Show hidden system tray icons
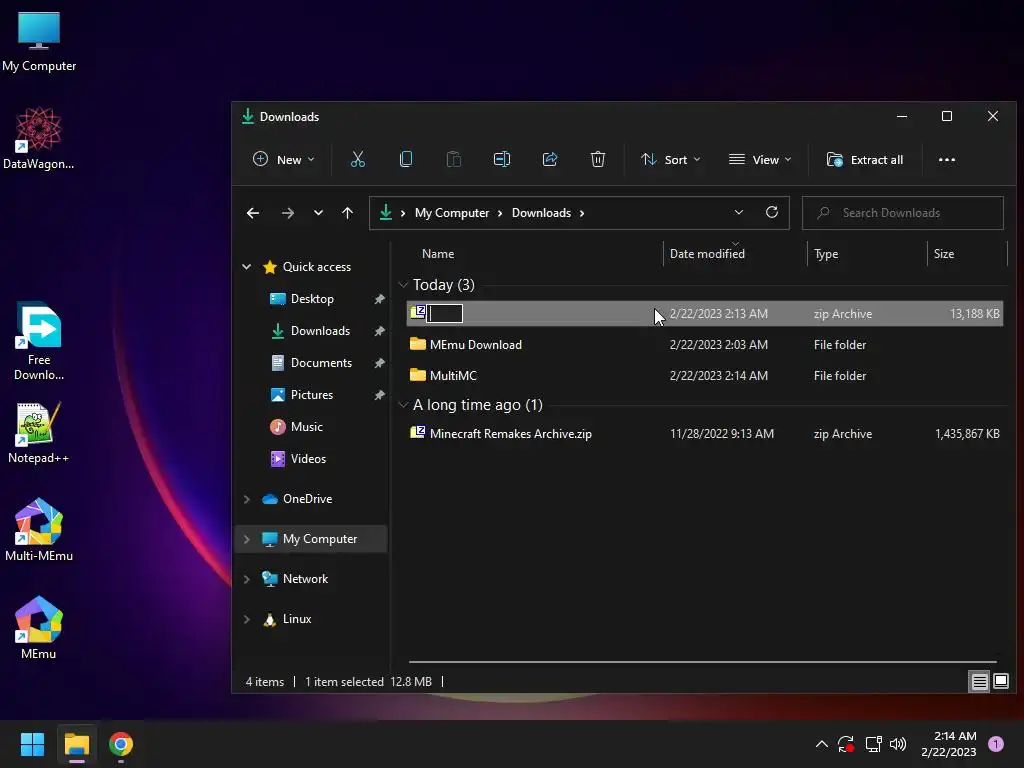Image resolution: width=1024 pixels, height=768 pixels. [822, 744]
